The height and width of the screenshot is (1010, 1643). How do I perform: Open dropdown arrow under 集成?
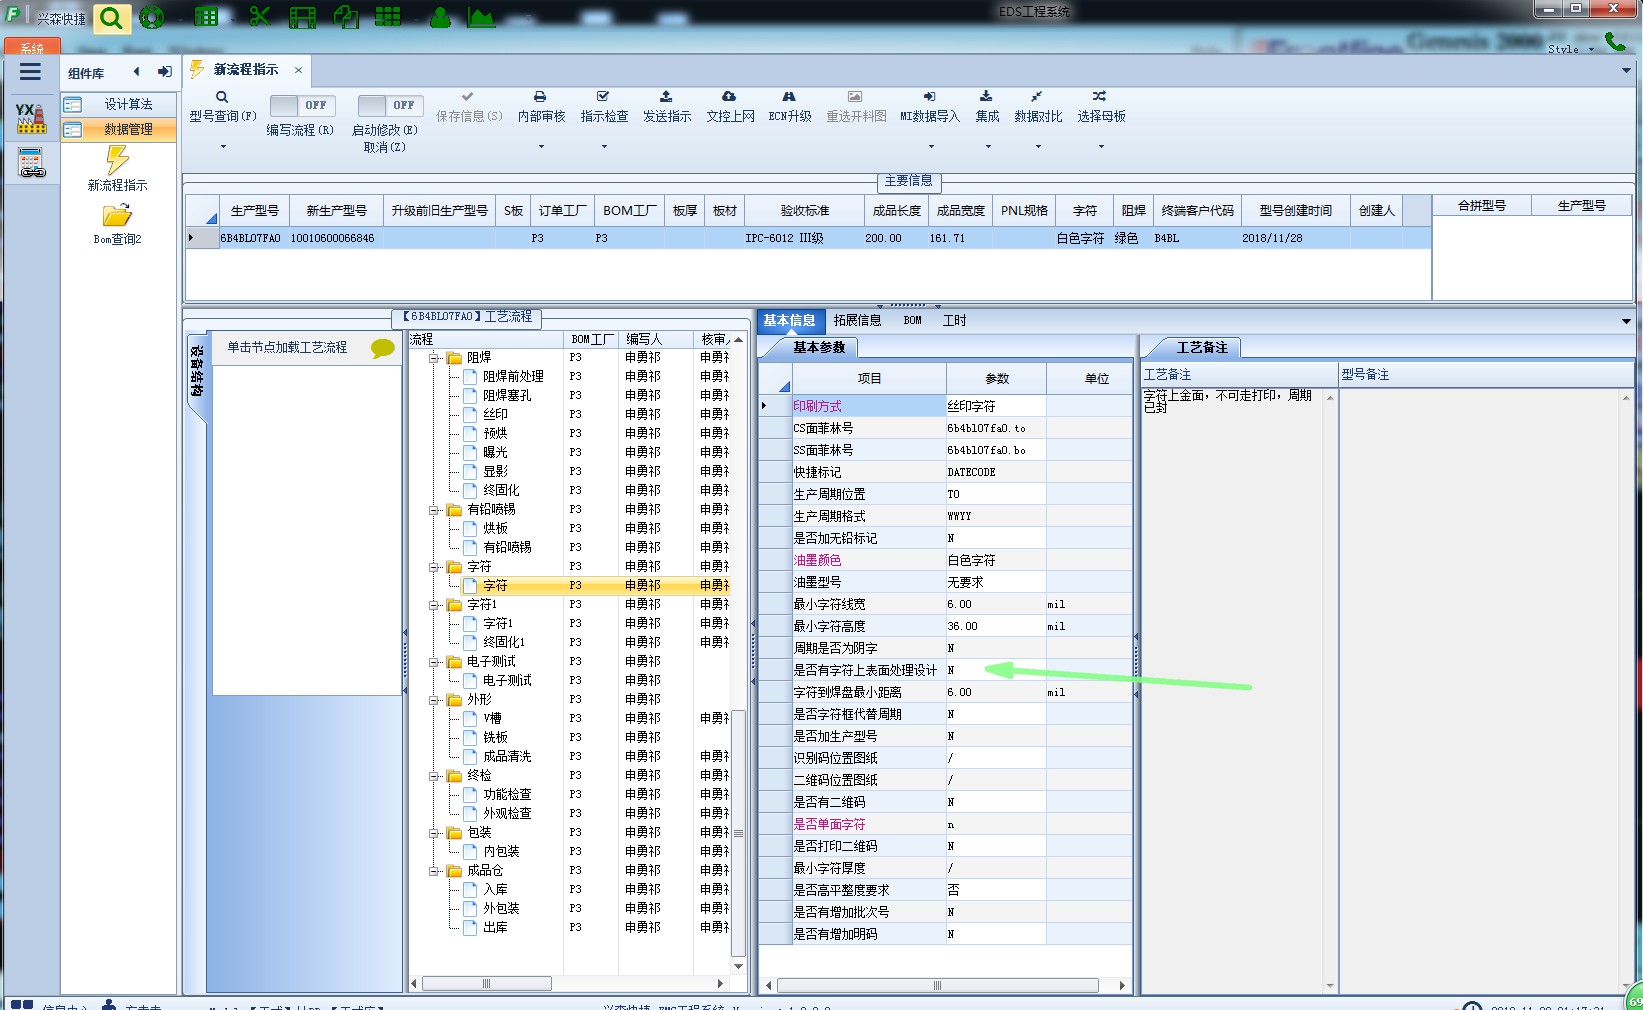pos(988,147)
